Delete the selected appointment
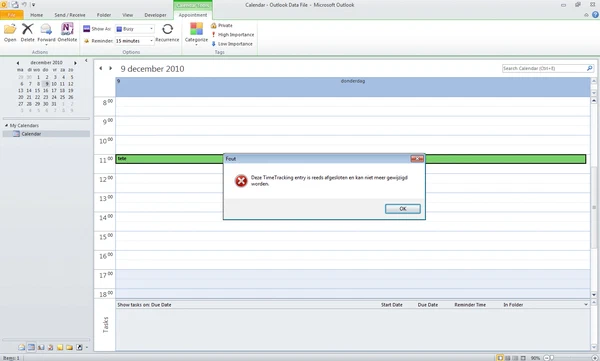600x361 pixels. (27, 33)
